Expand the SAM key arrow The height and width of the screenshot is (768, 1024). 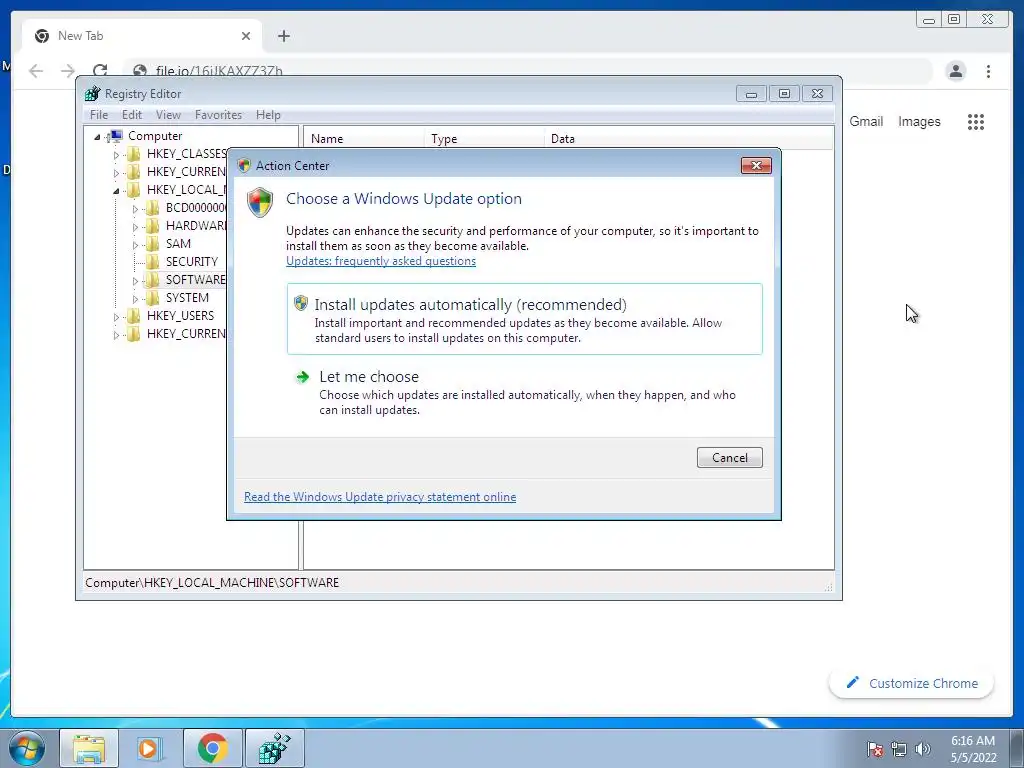pyautogui.click(x=135, y=245)
